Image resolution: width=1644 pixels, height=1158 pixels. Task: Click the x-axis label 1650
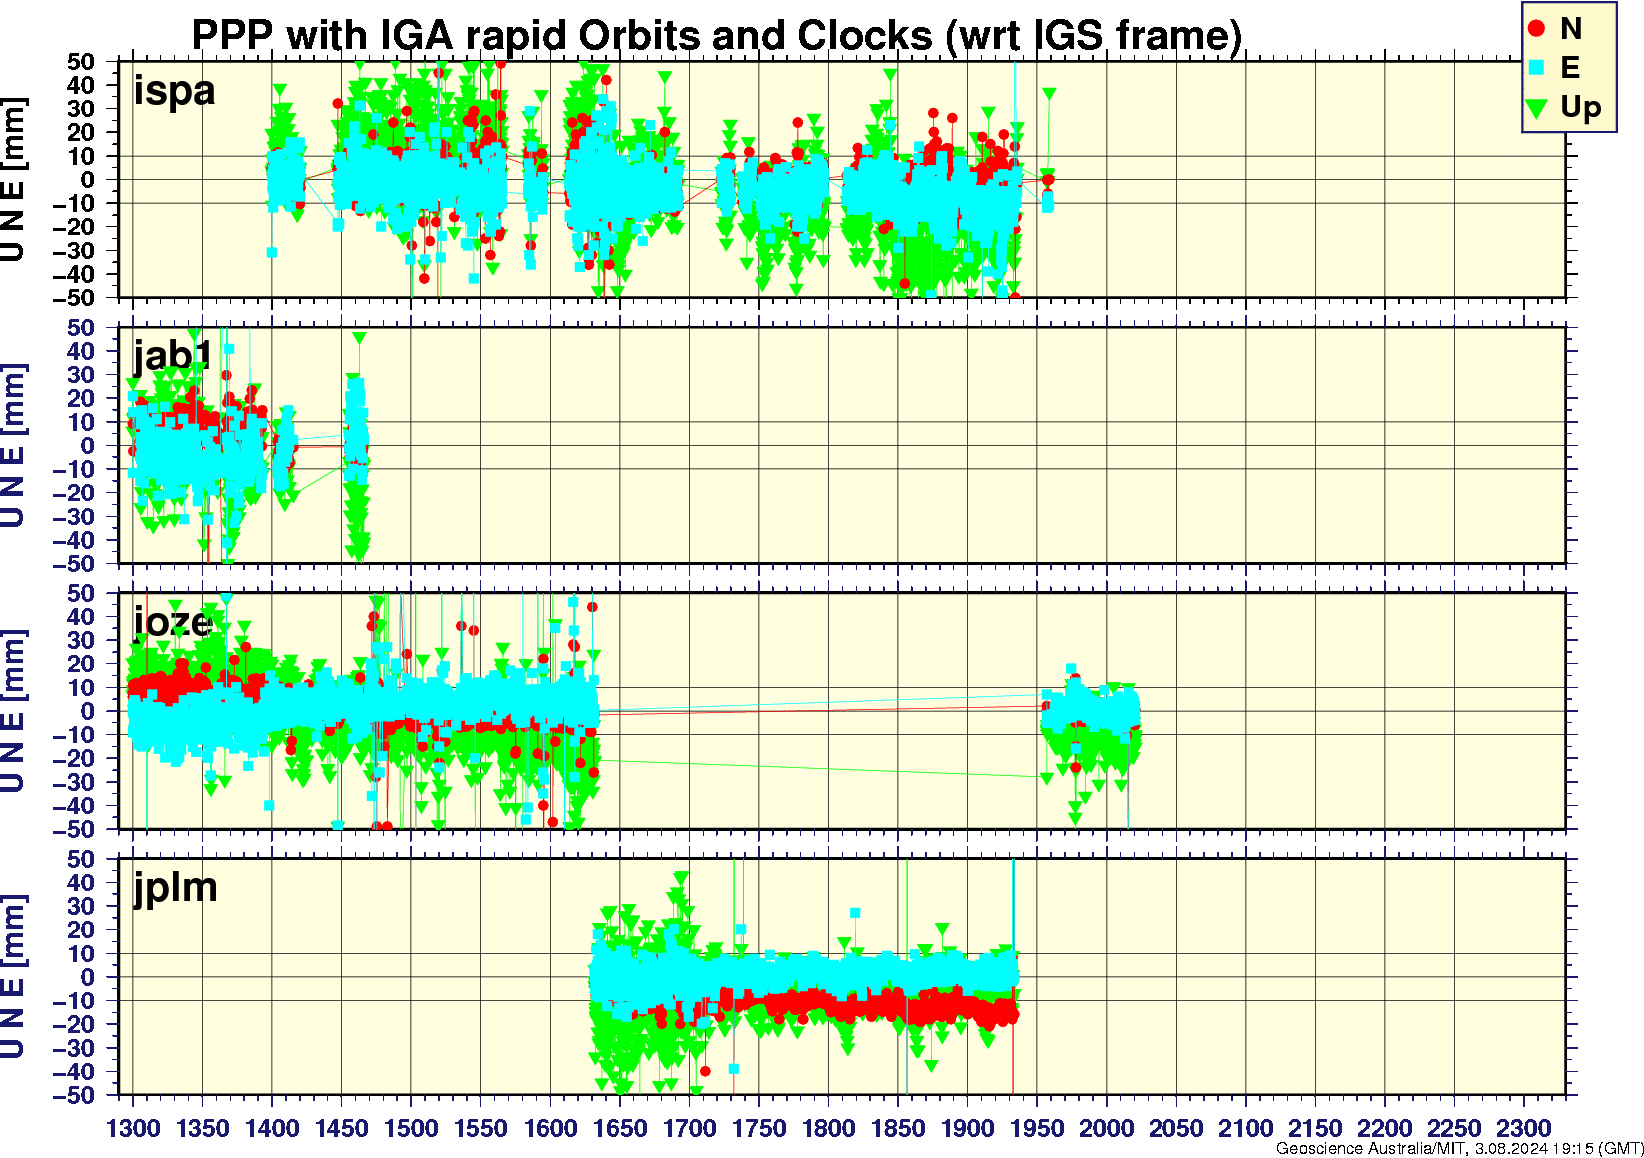point(620,1128)
